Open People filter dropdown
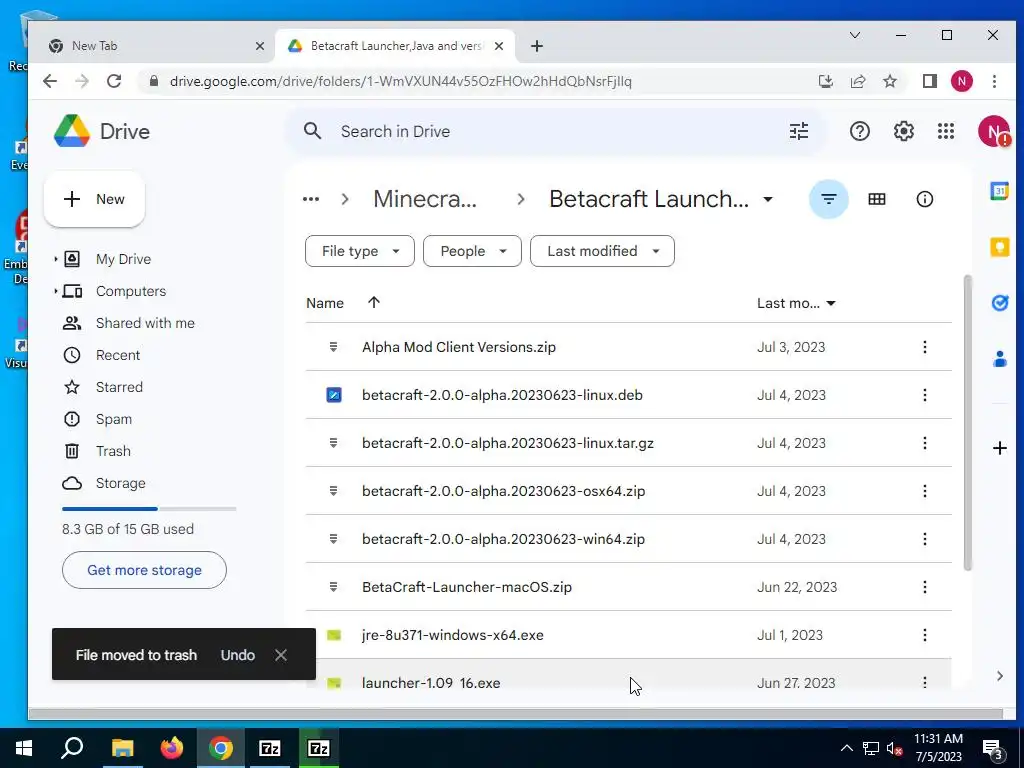This screenshot has width=1024, height=768. tap(472, 251)
